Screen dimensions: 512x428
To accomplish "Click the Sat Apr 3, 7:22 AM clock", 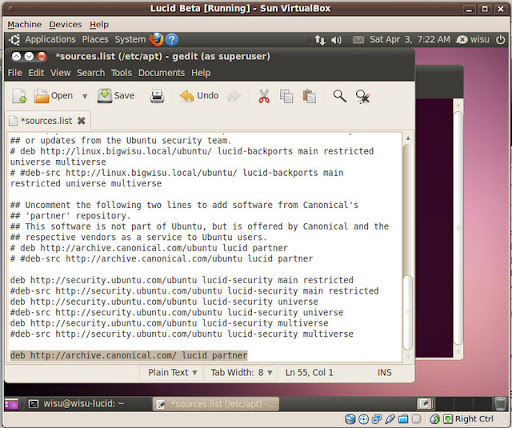I will tap(410, 40).
